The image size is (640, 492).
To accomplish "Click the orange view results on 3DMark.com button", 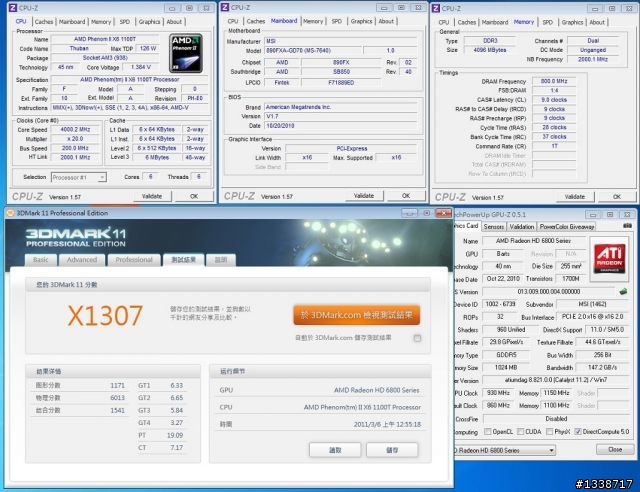I will tap(356, 315).
